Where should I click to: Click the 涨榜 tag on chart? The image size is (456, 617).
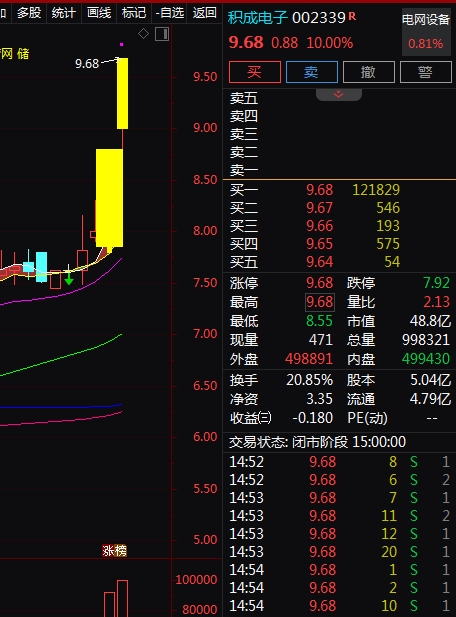click(114, 550)
